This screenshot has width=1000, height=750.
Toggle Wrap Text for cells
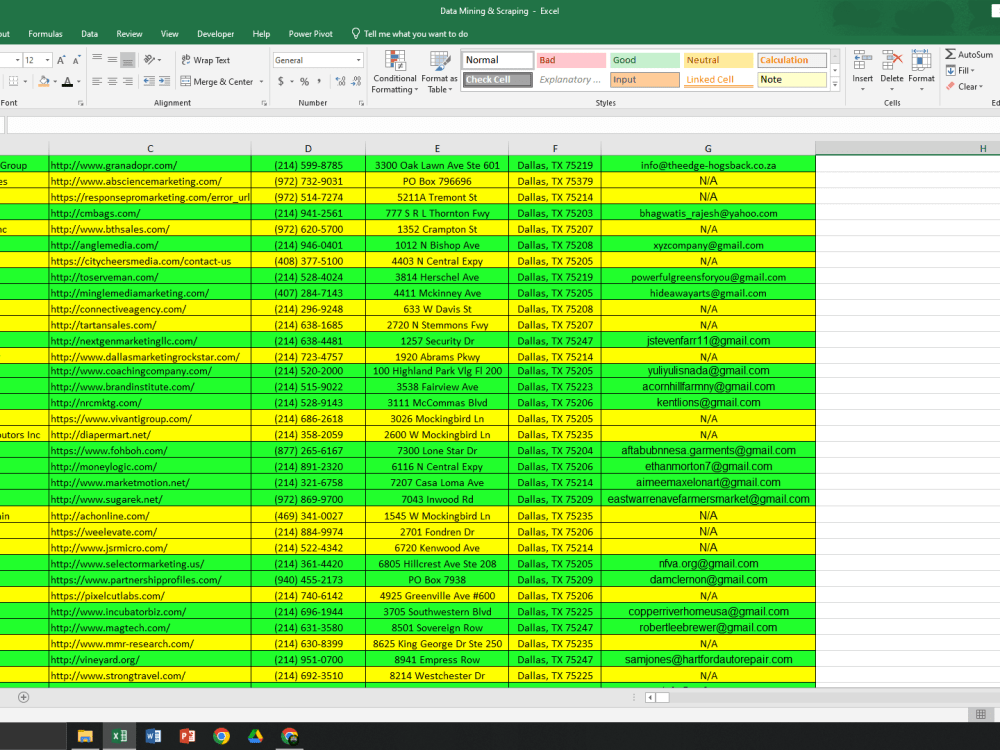[x=205, y=60]
